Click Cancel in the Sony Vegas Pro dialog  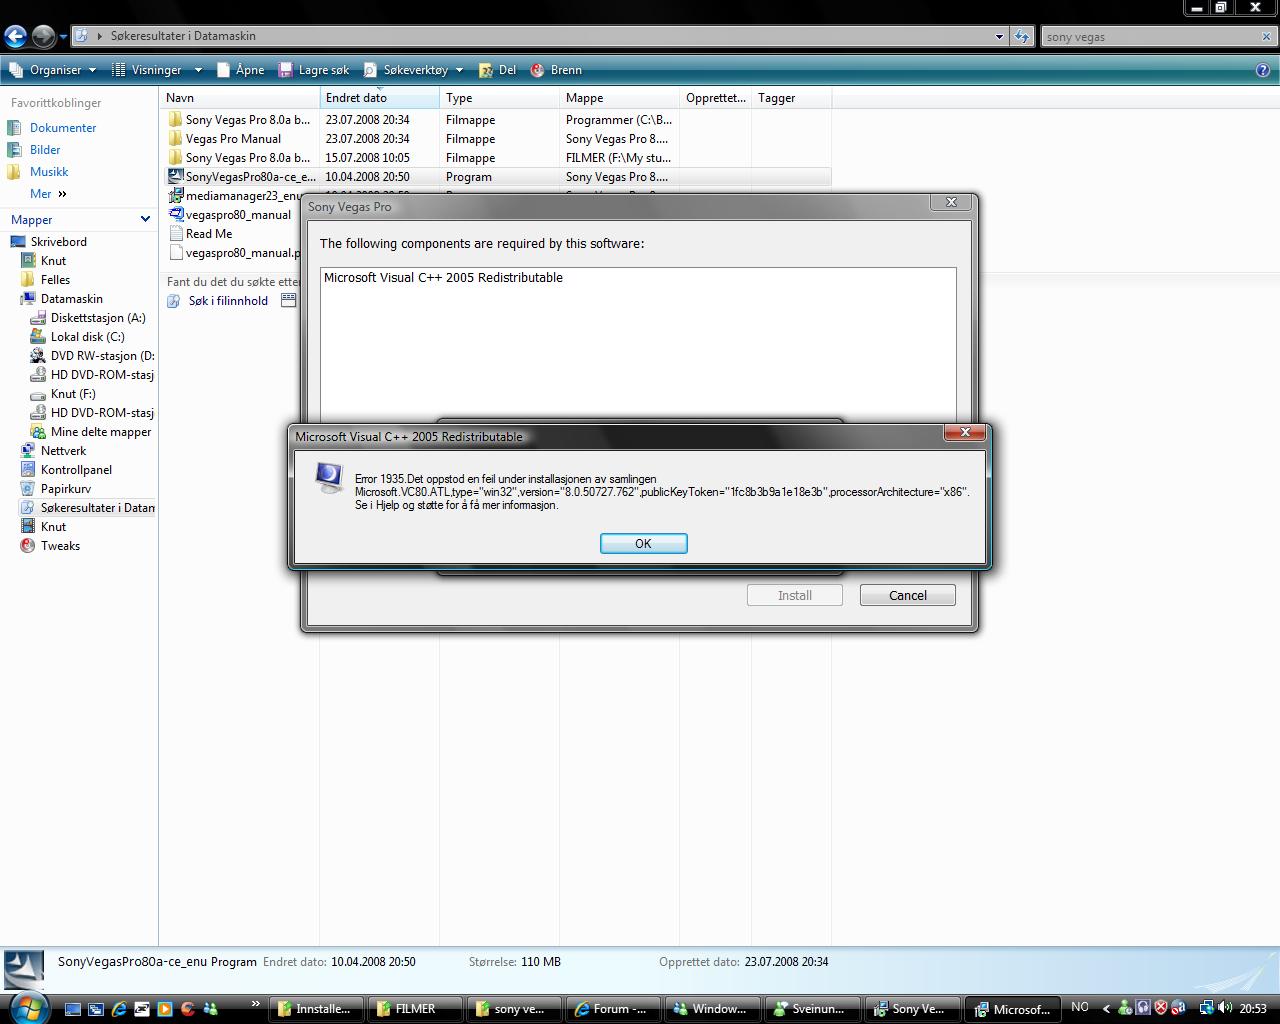pos(908,595)
